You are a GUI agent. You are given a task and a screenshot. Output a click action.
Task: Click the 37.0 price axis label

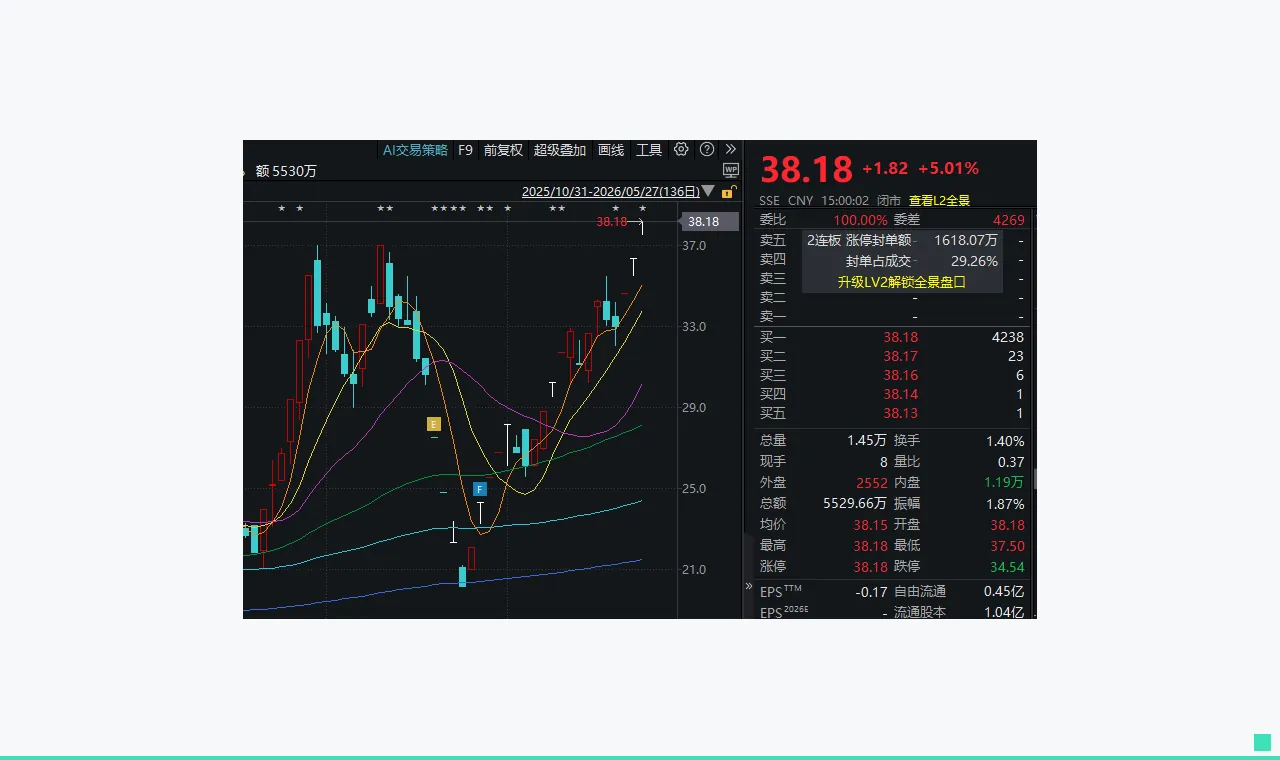(x=694, y=246)
